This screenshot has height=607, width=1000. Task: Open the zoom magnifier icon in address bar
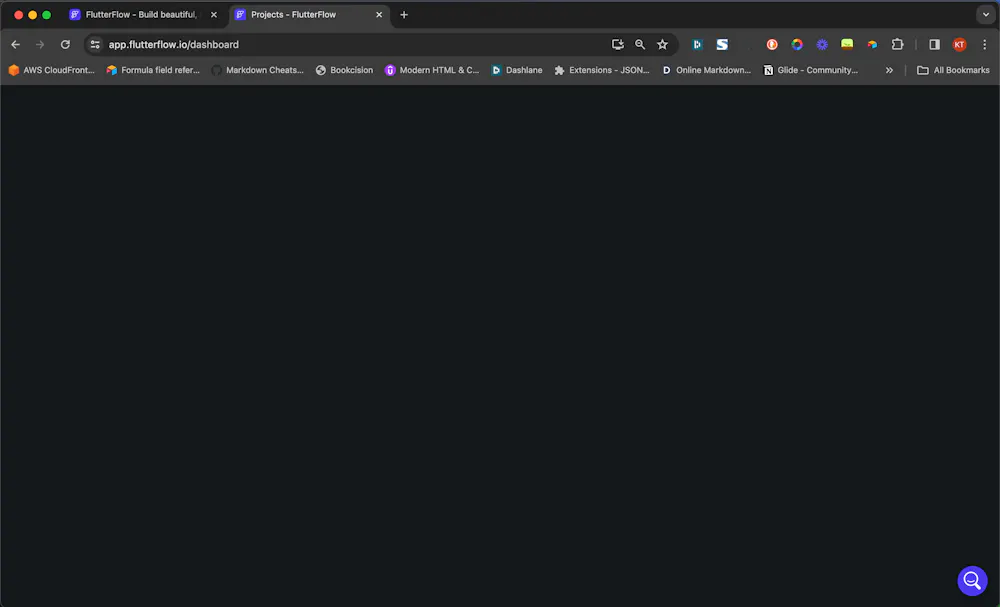[x=640, y=45]
